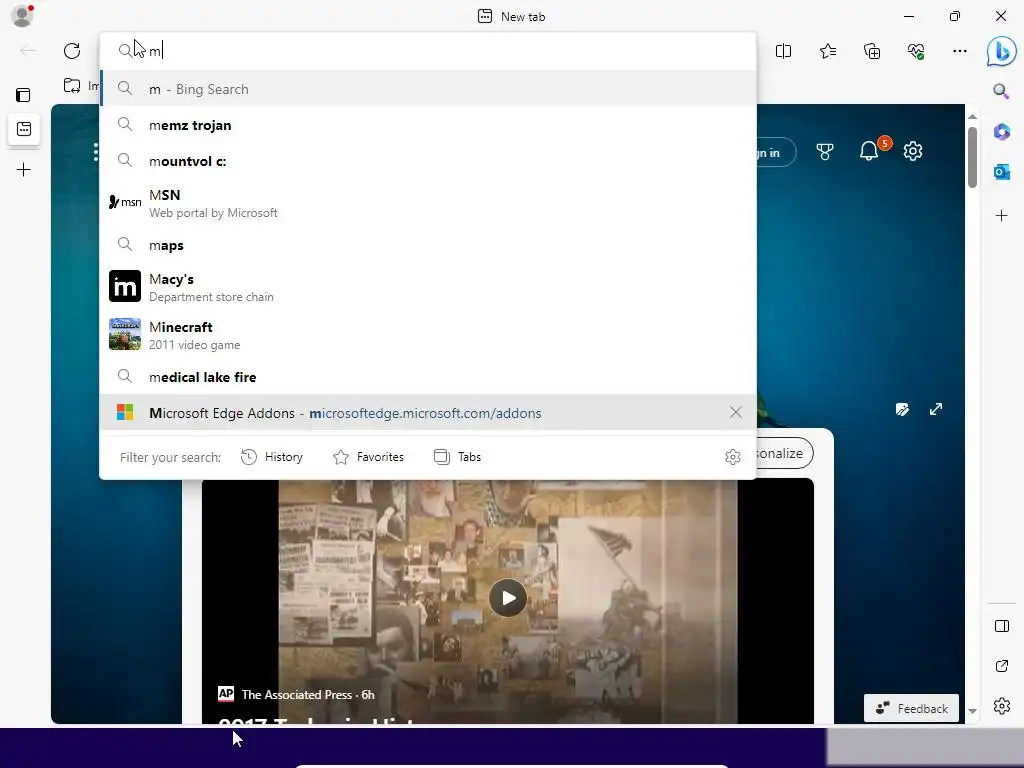Open the profile avatar icon
This screenshot has width=1024, height=768.
click(x=23, y=16)
